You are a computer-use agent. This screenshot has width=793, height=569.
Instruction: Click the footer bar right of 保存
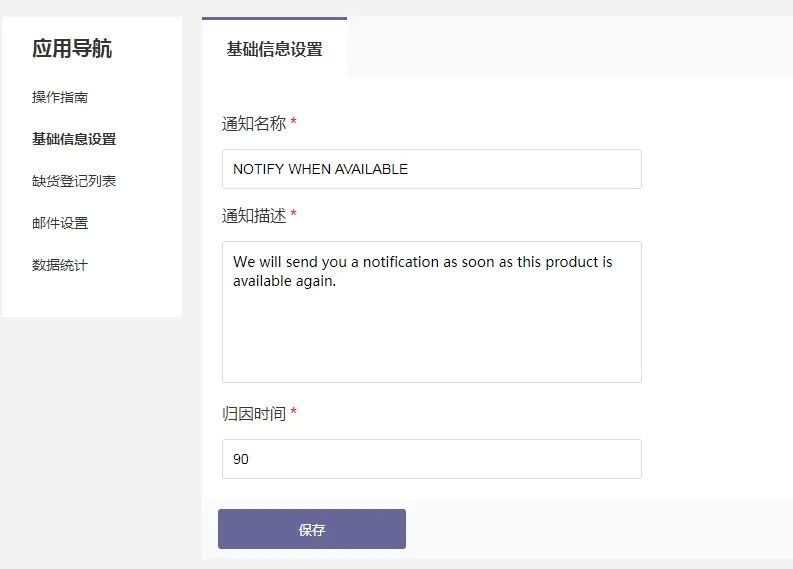pos(600,530)
